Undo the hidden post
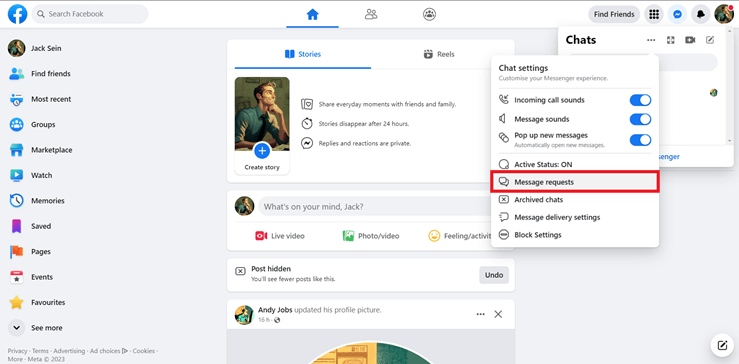 pos(494,275)
